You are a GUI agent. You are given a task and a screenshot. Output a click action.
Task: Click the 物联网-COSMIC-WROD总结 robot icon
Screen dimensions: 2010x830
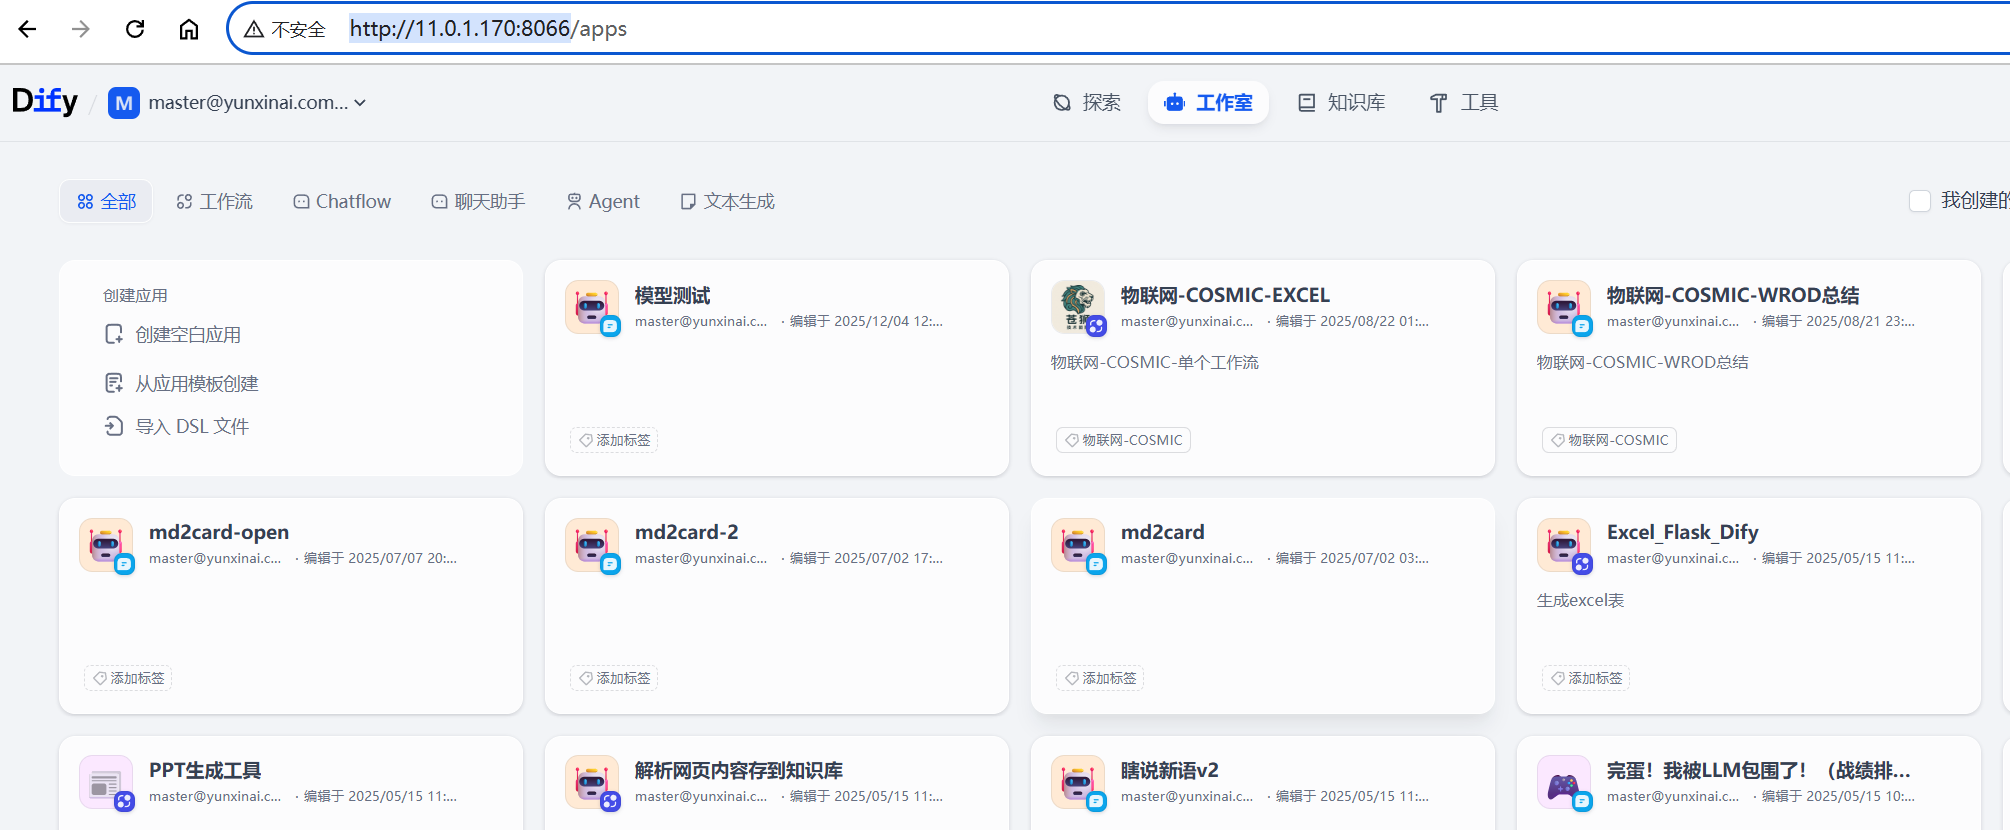1563,307
